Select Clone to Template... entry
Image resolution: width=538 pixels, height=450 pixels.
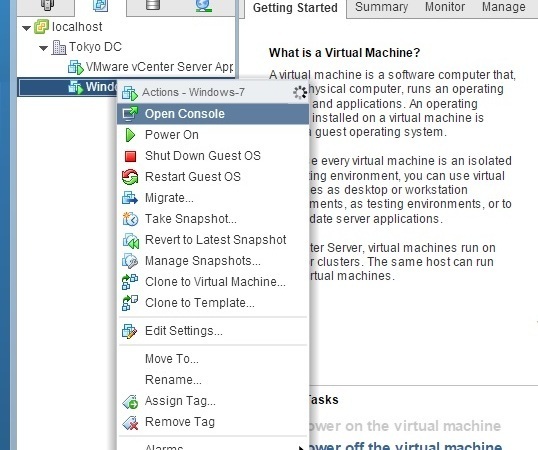[213, 303]
